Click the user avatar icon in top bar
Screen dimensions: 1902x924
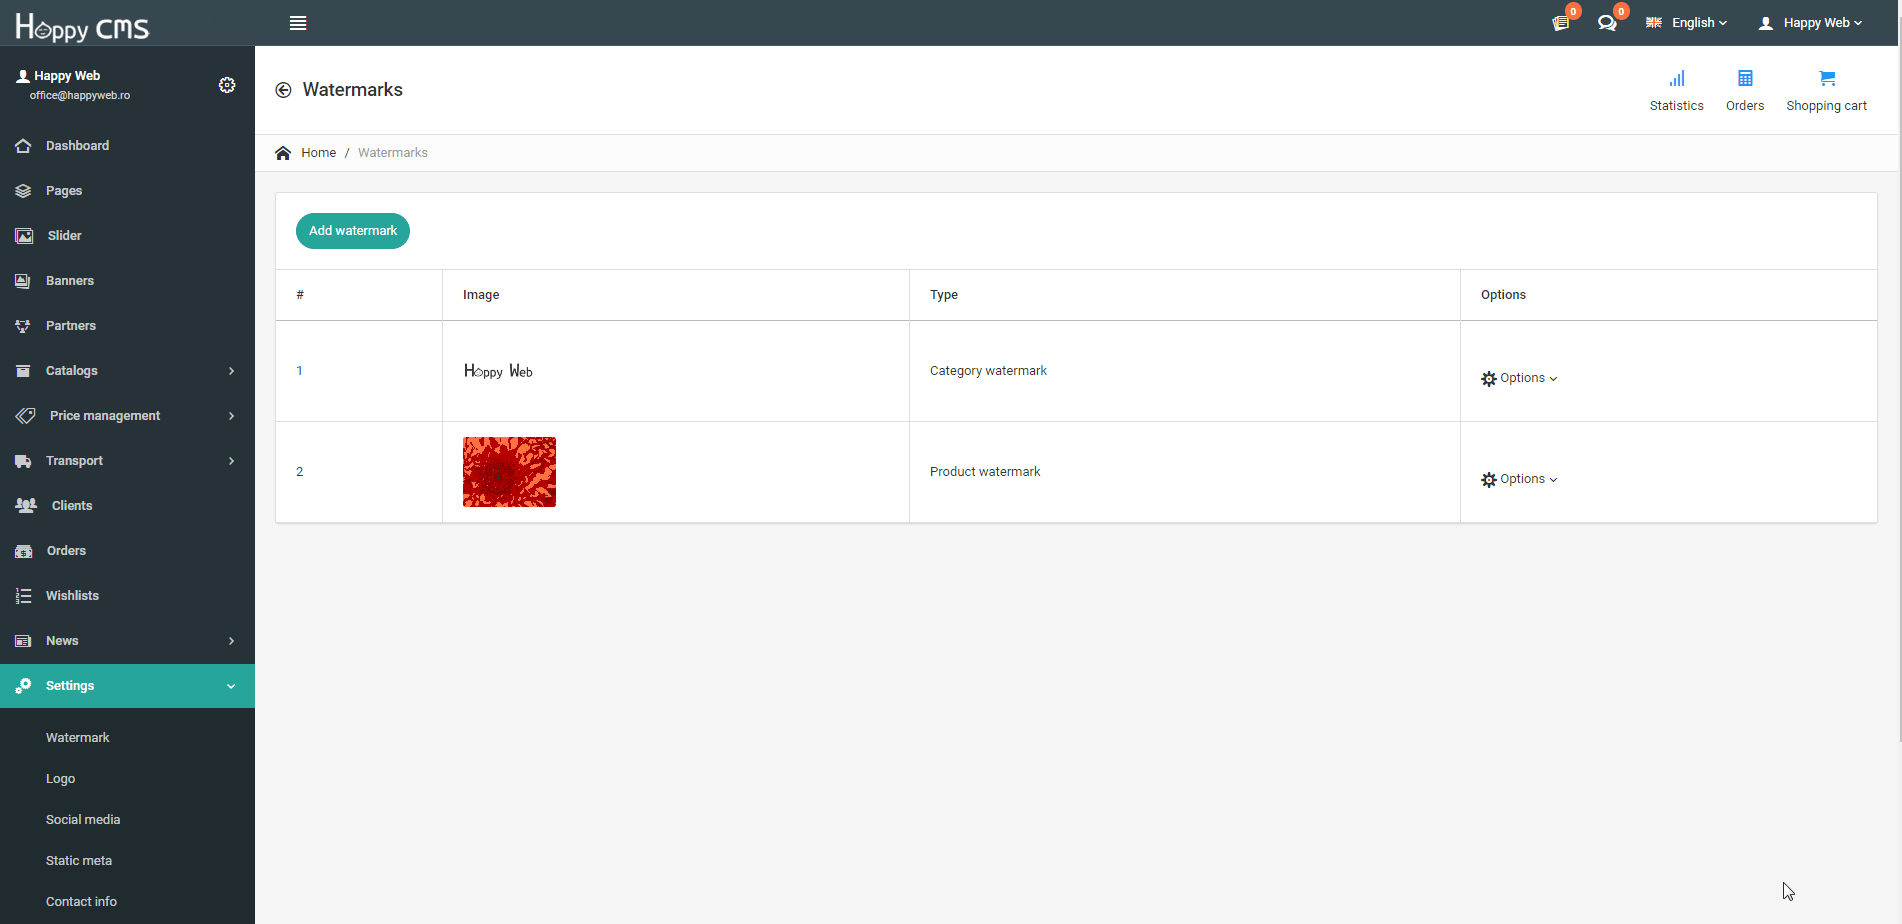1766,23
